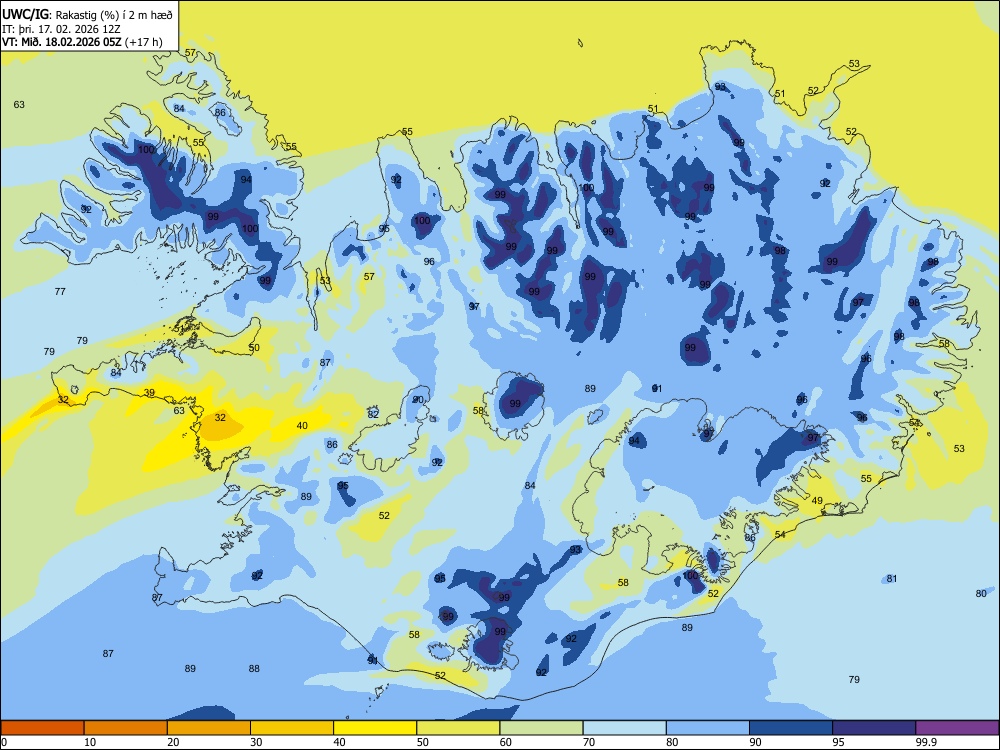Click the map humidity value '39'

149,393
